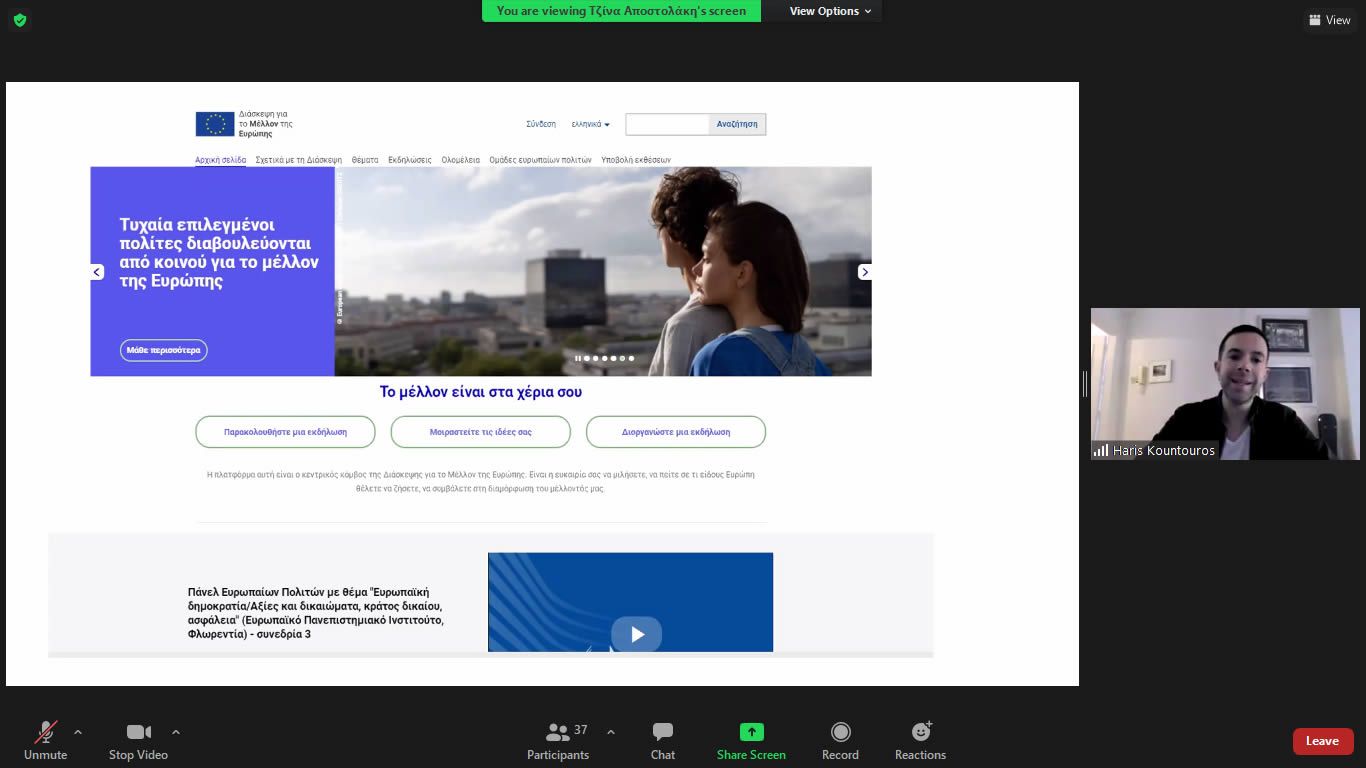Viewport: 1366px width, 768px height.
Task: Expand the video options arrow beside Stop Video
Action: click(176, 732)
